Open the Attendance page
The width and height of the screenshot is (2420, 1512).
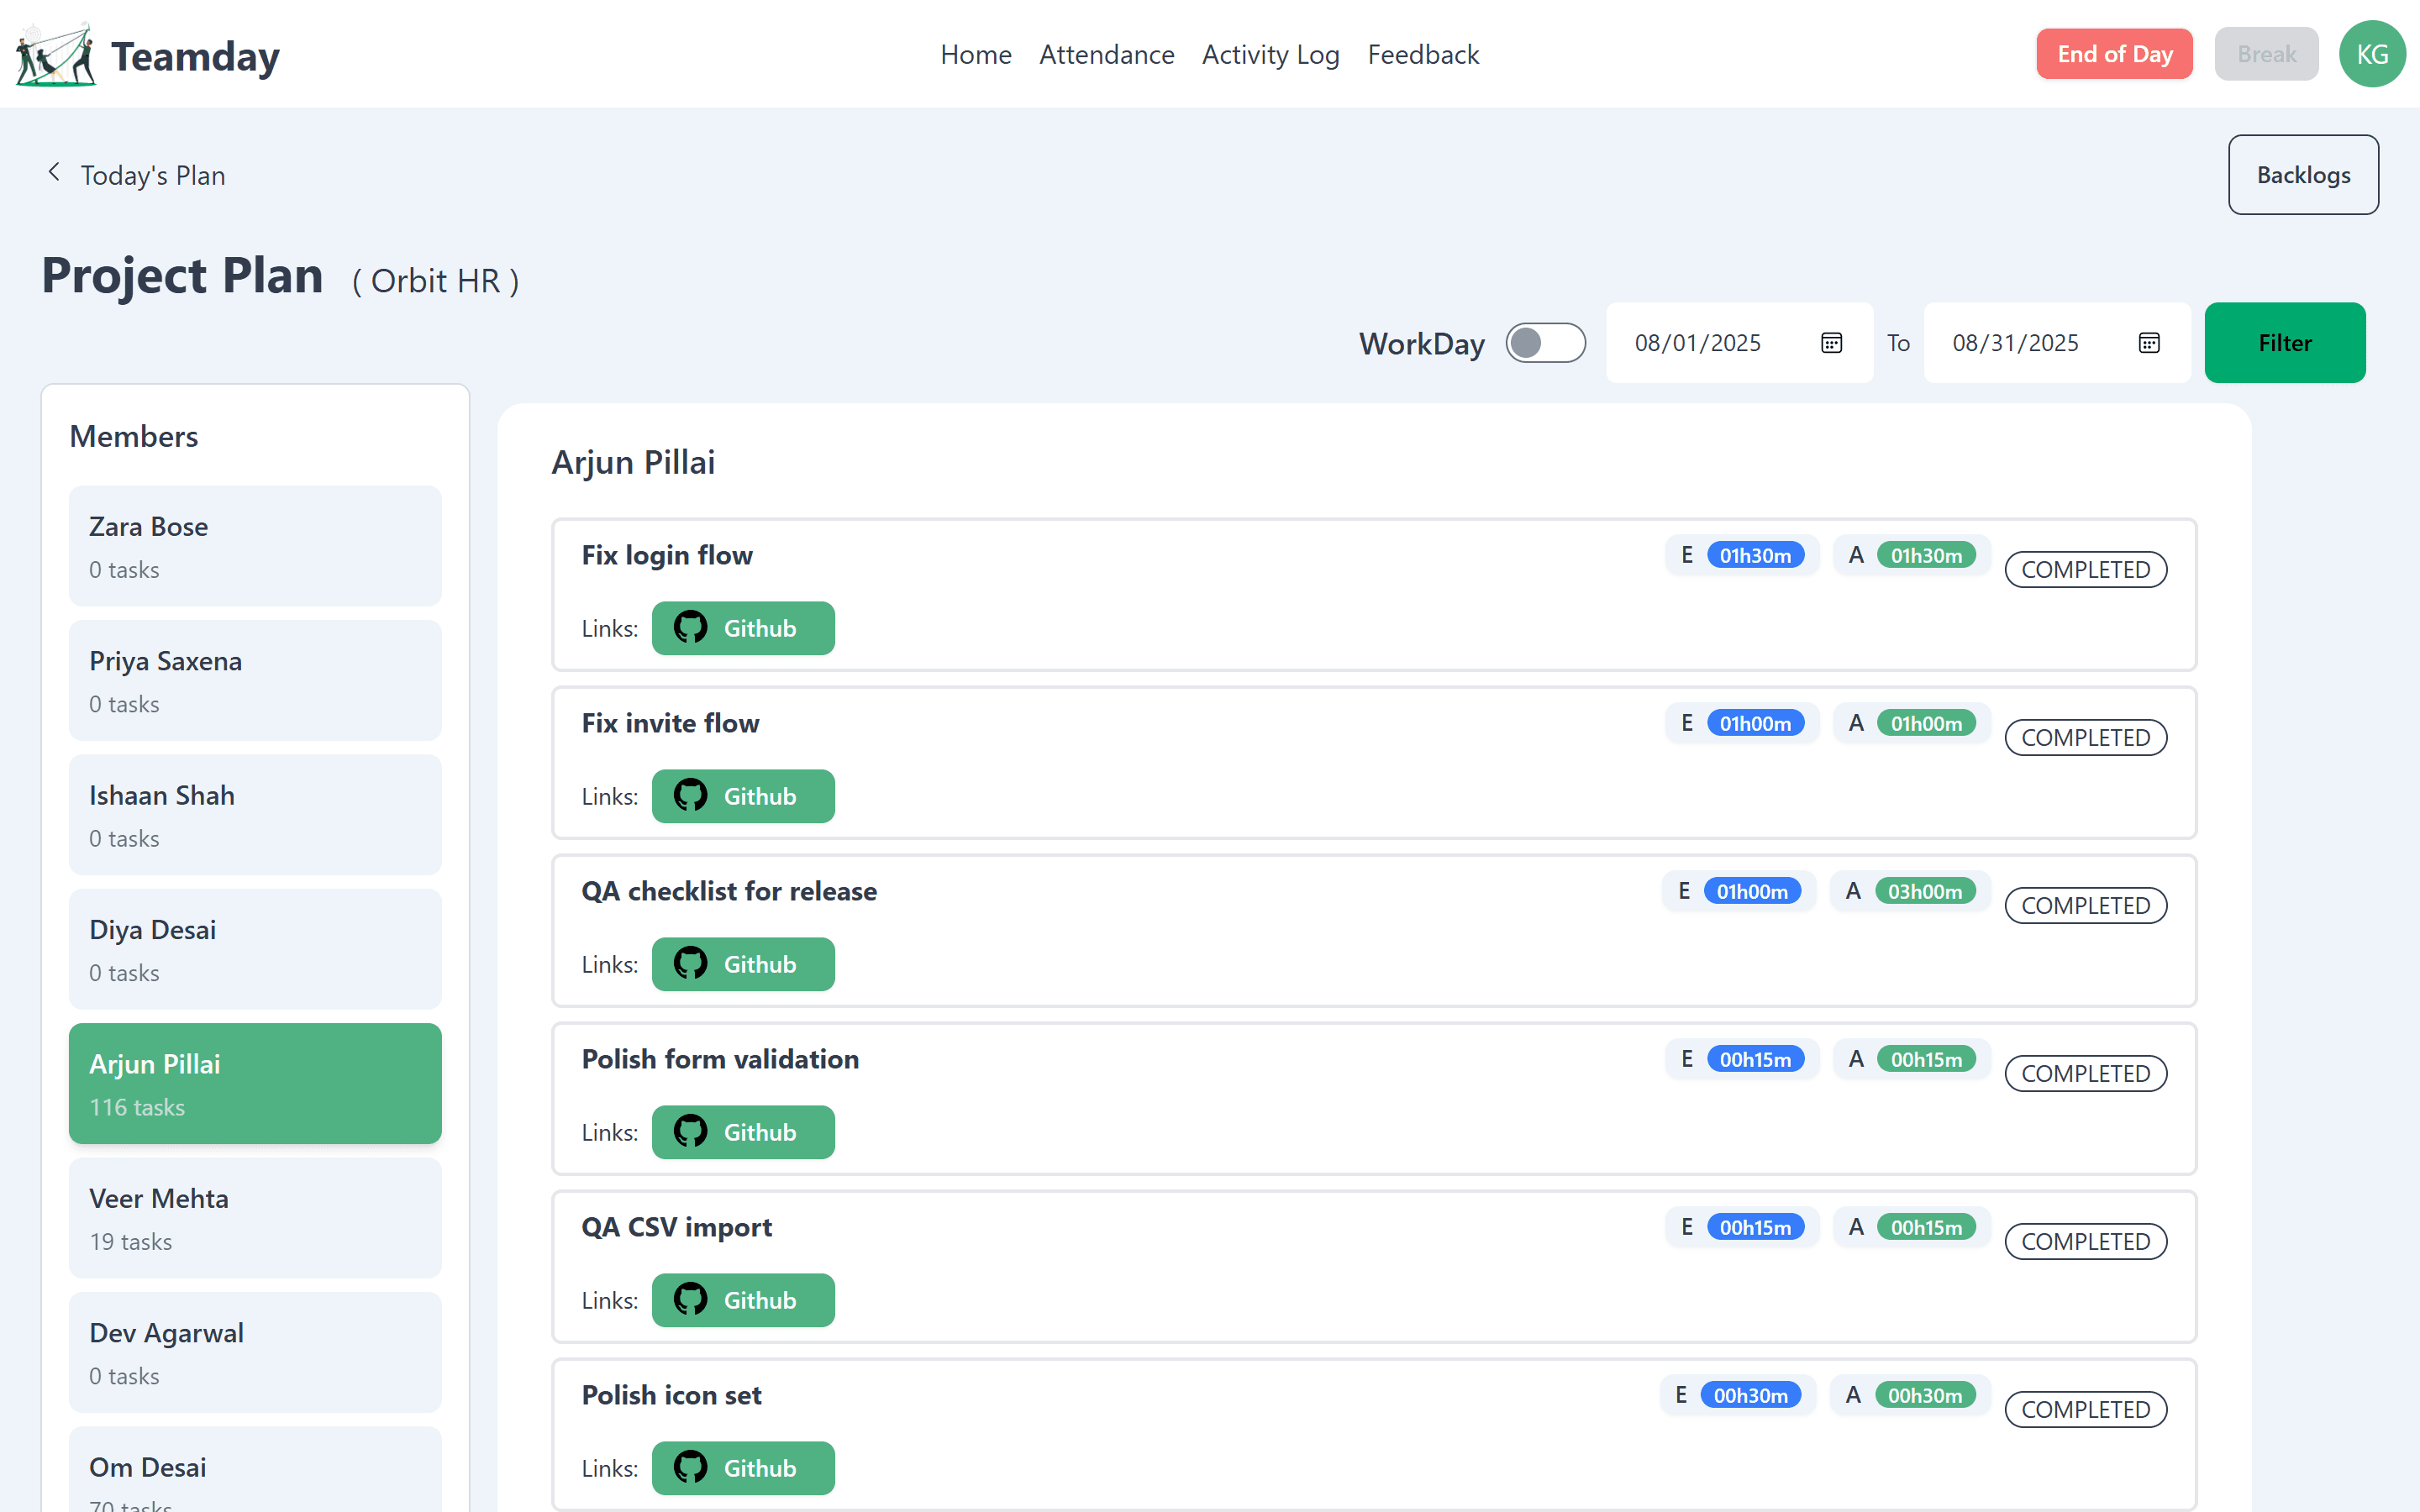point(1106,54)
